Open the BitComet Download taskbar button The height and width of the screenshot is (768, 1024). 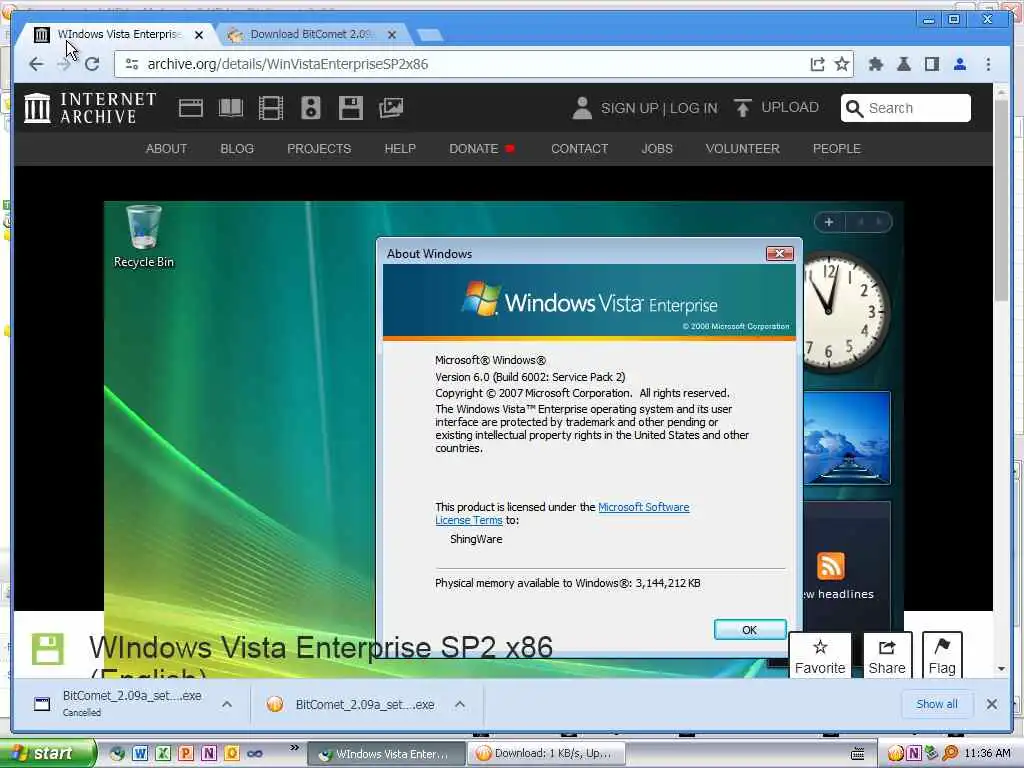pos(547,754)
